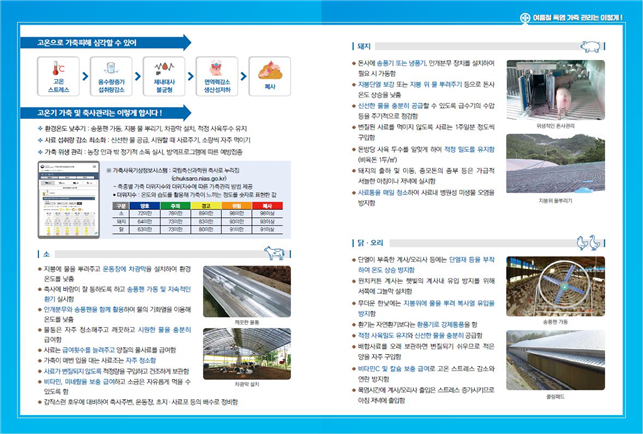Click the 더위지수 definition line above the table

pyautogui.click(x=194, y=194)
